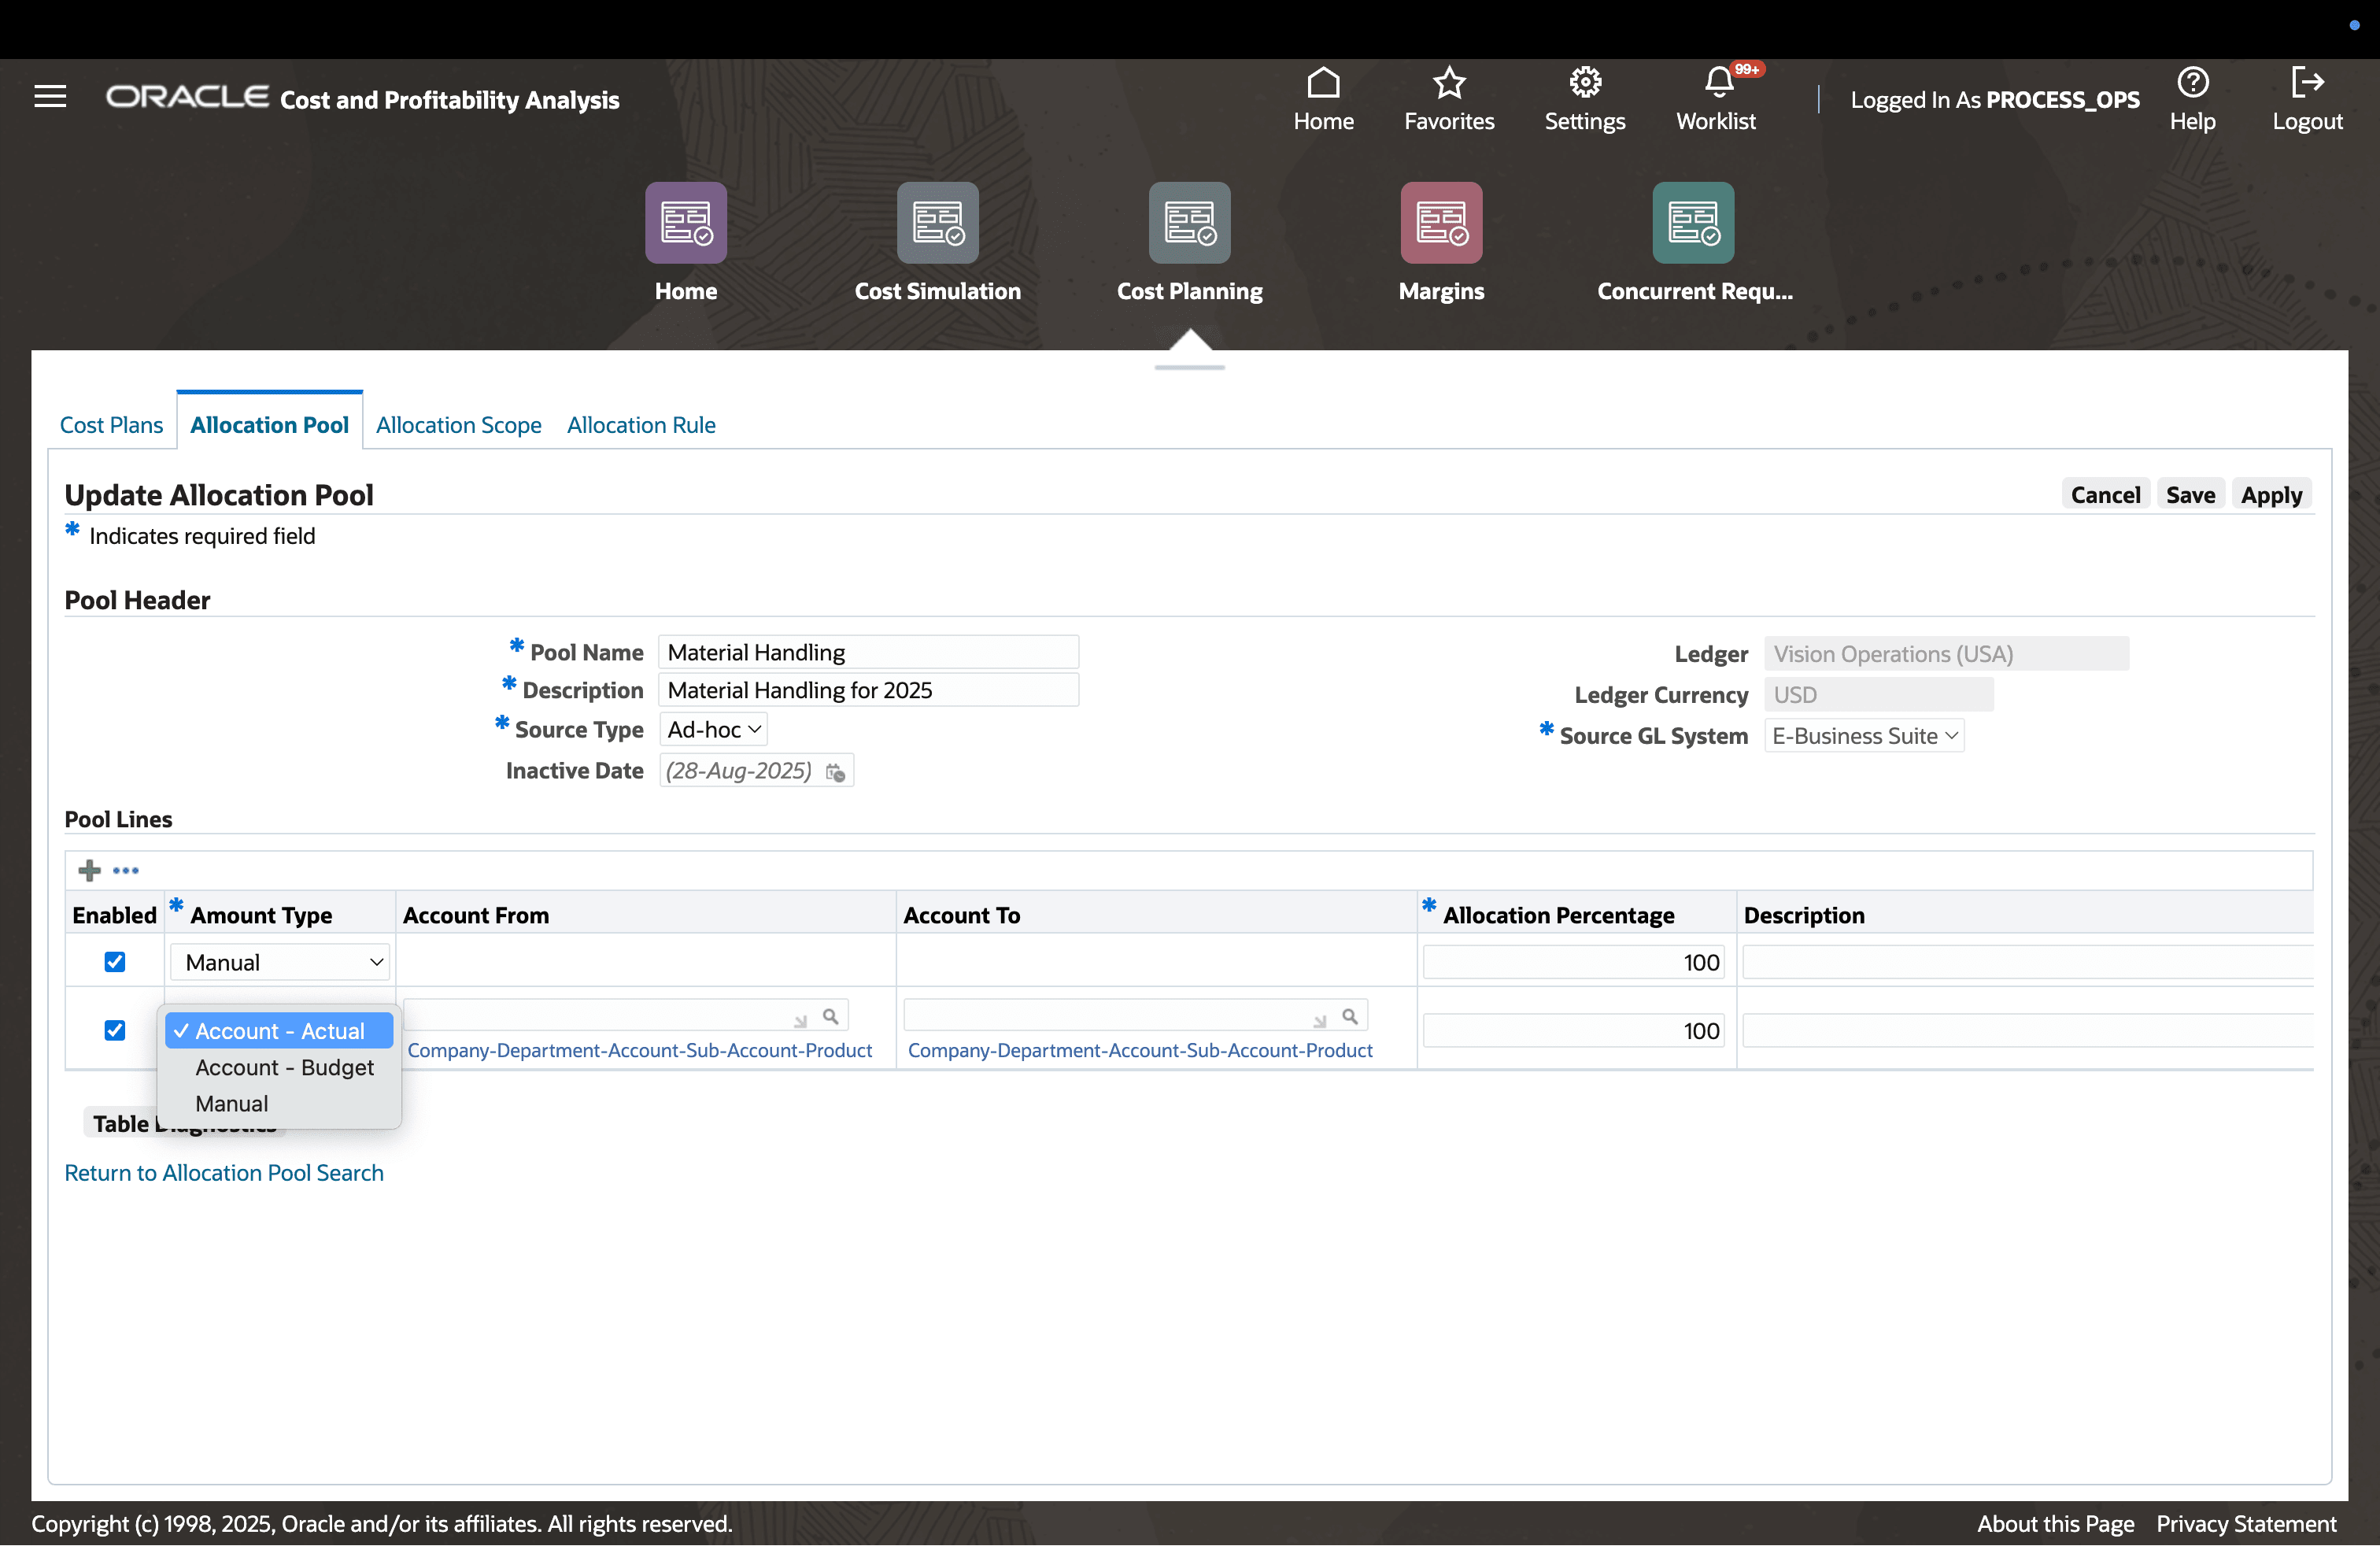Uncheck Enabled for the Manual line
This screenshot has width=2380, height=1546.
(x=115, y=962)
